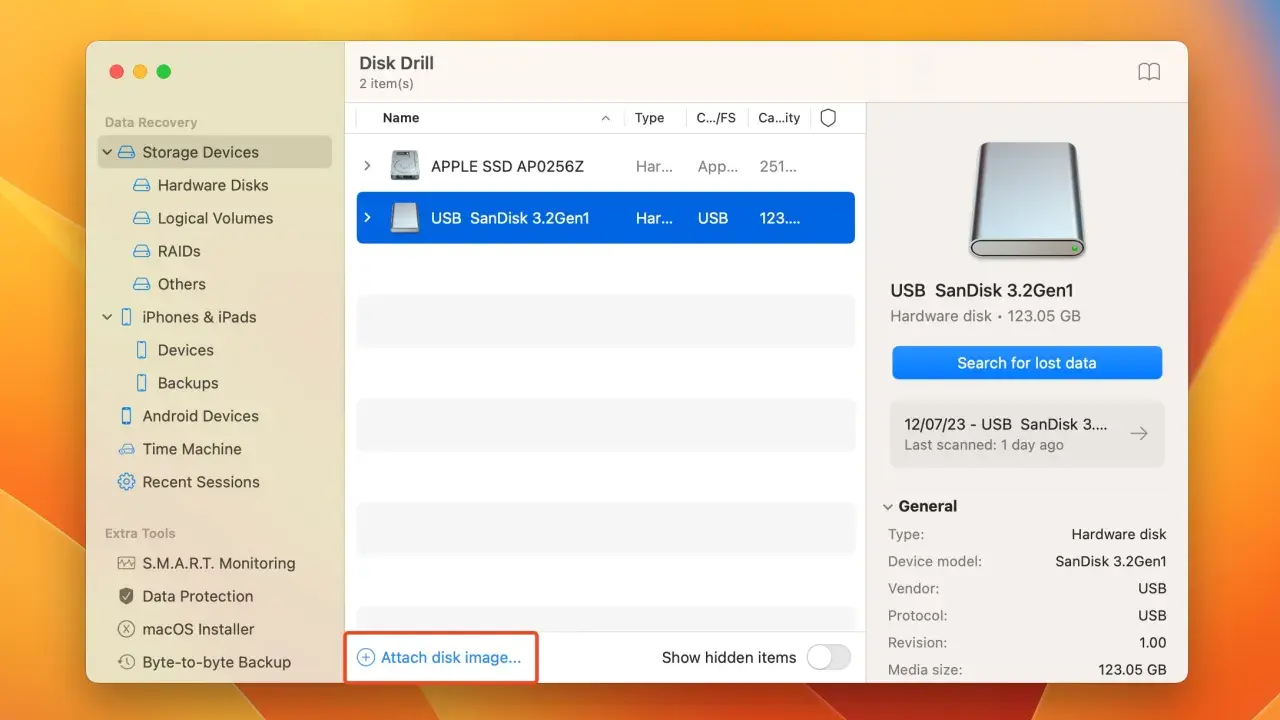Click the Data Protection shield icon

click(126, 596)
